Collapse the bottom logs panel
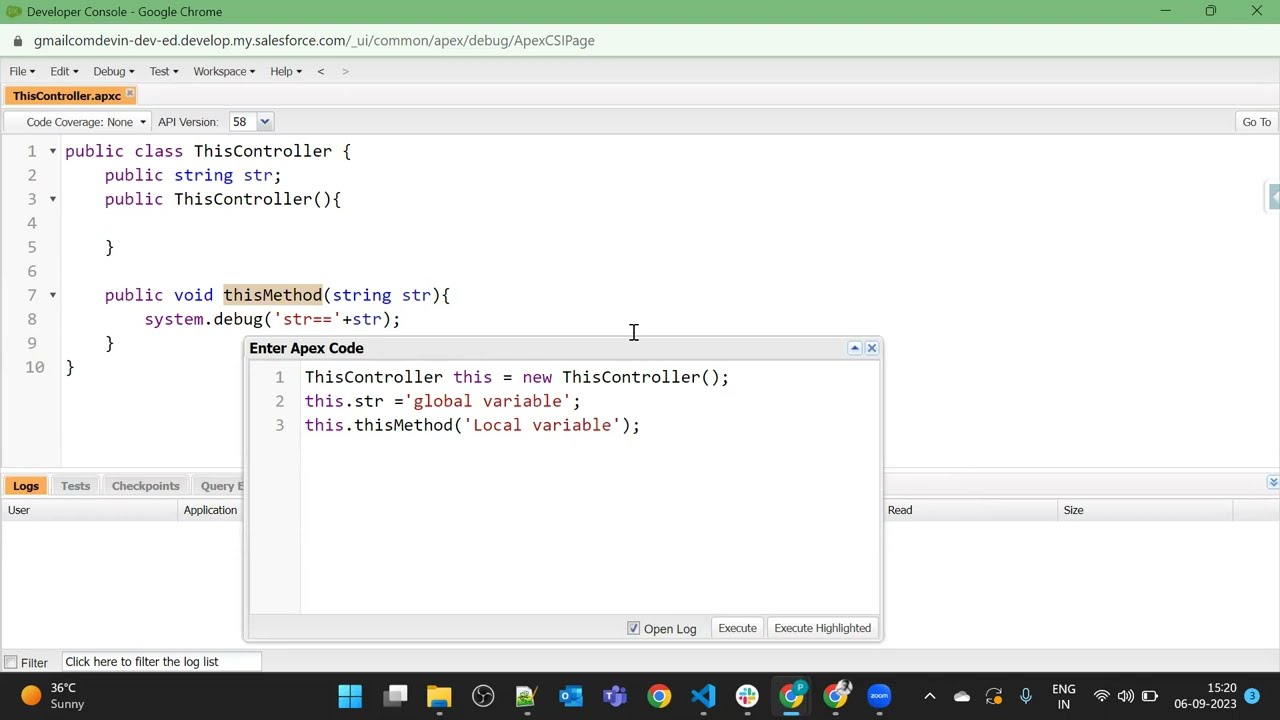 click(x=1272, y=483)
